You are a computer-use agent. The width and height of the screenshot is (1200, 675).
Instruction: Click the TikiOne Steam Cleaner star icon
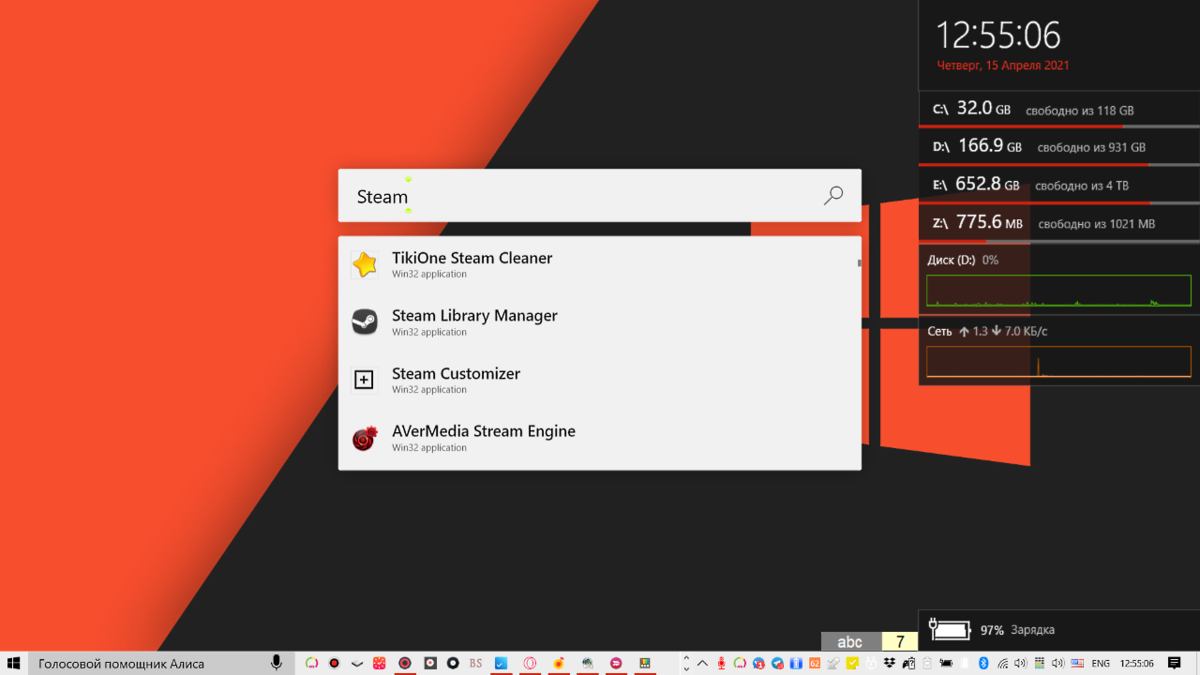(x=365, y=264)
